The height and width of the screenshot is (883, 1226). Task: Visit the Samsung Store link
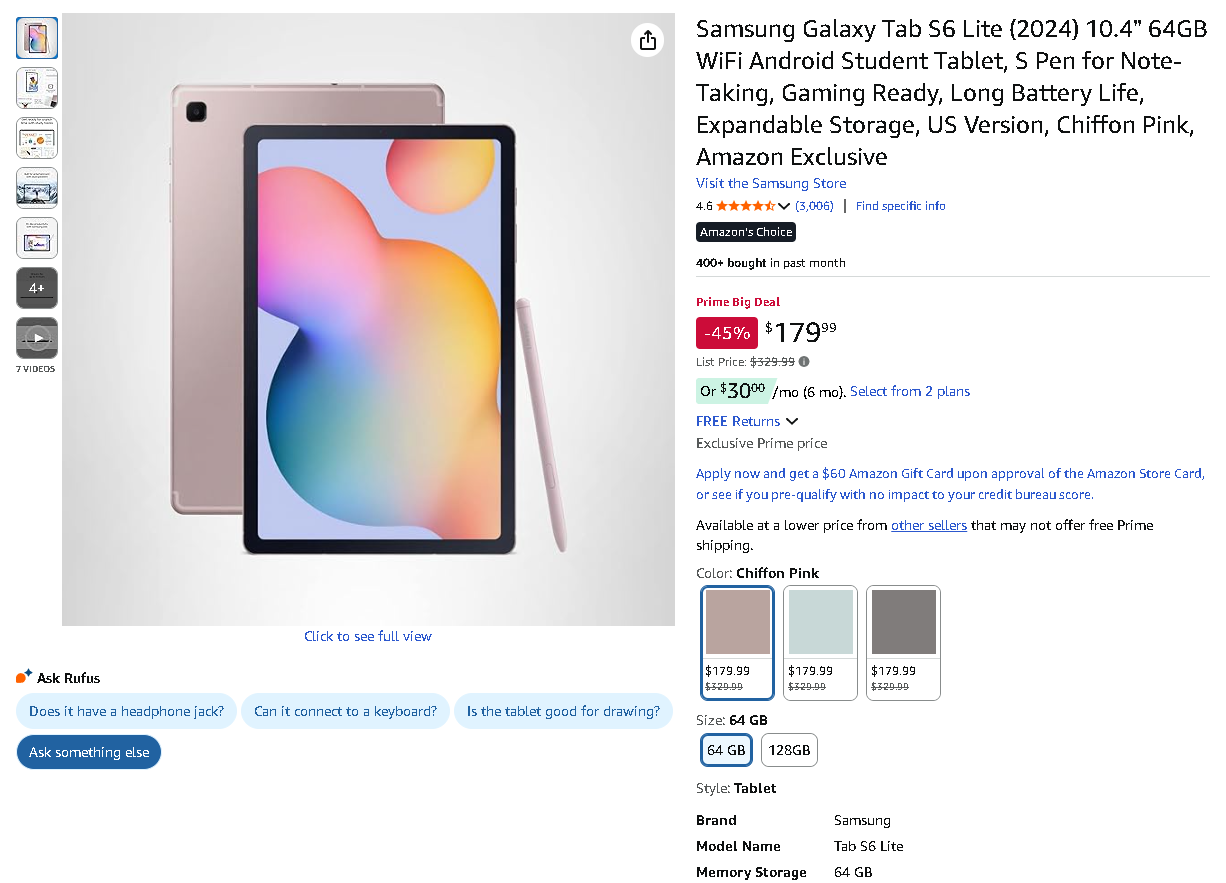tap(770, 183)
